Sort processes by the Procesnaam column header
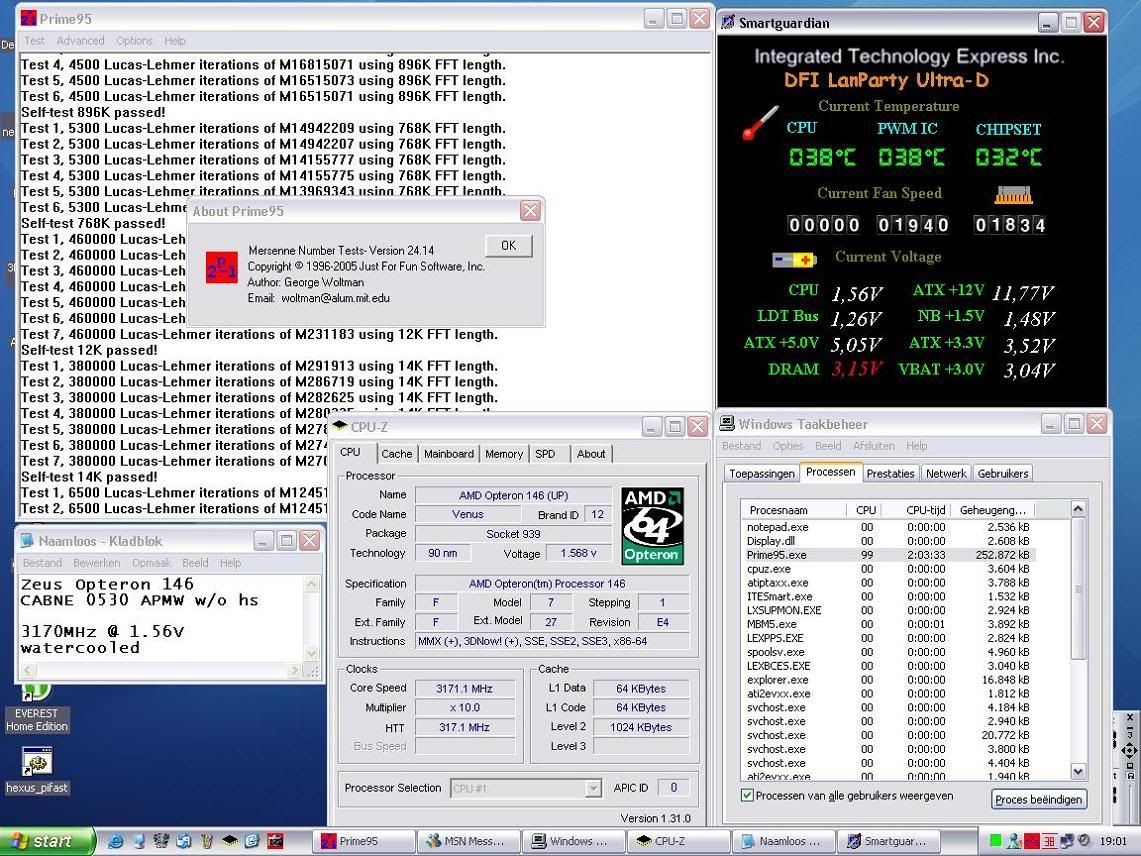The width and height of the screenshot is (1141, 856). point(793,510)
